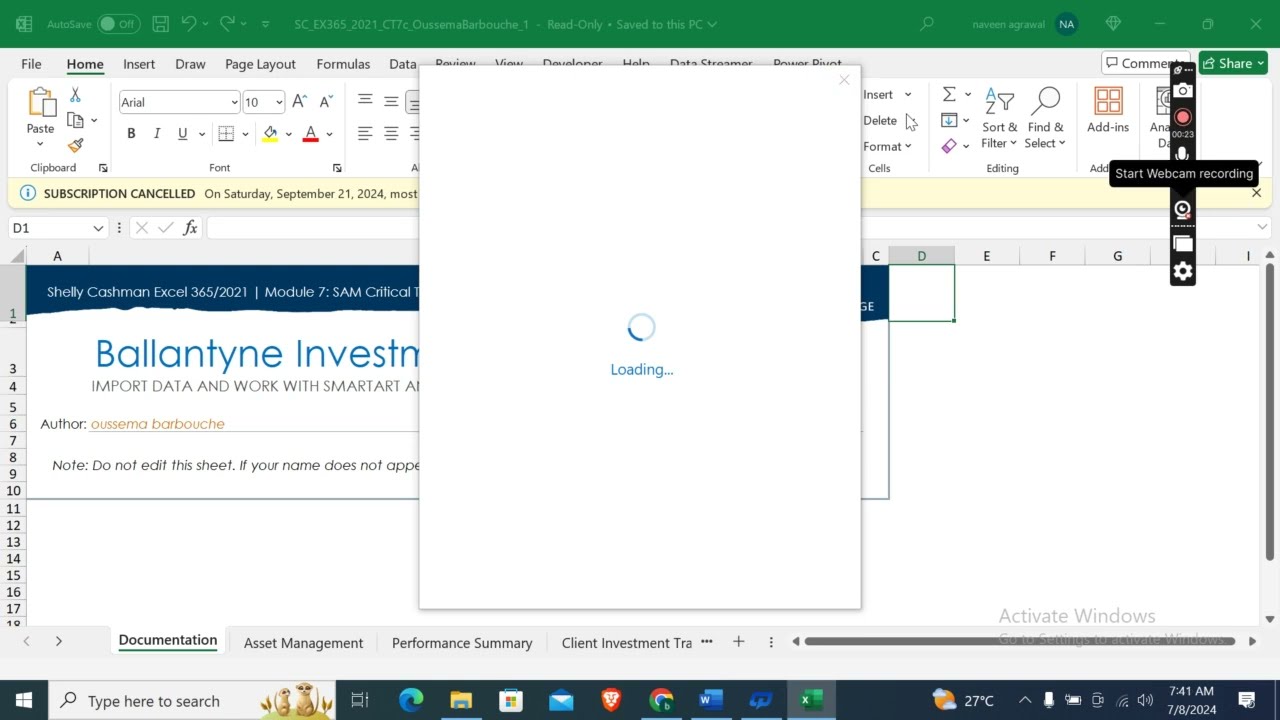Open the NA account avatar
The height and width of the screenshot is (720, 1280).
click(x=1066, y=24)
